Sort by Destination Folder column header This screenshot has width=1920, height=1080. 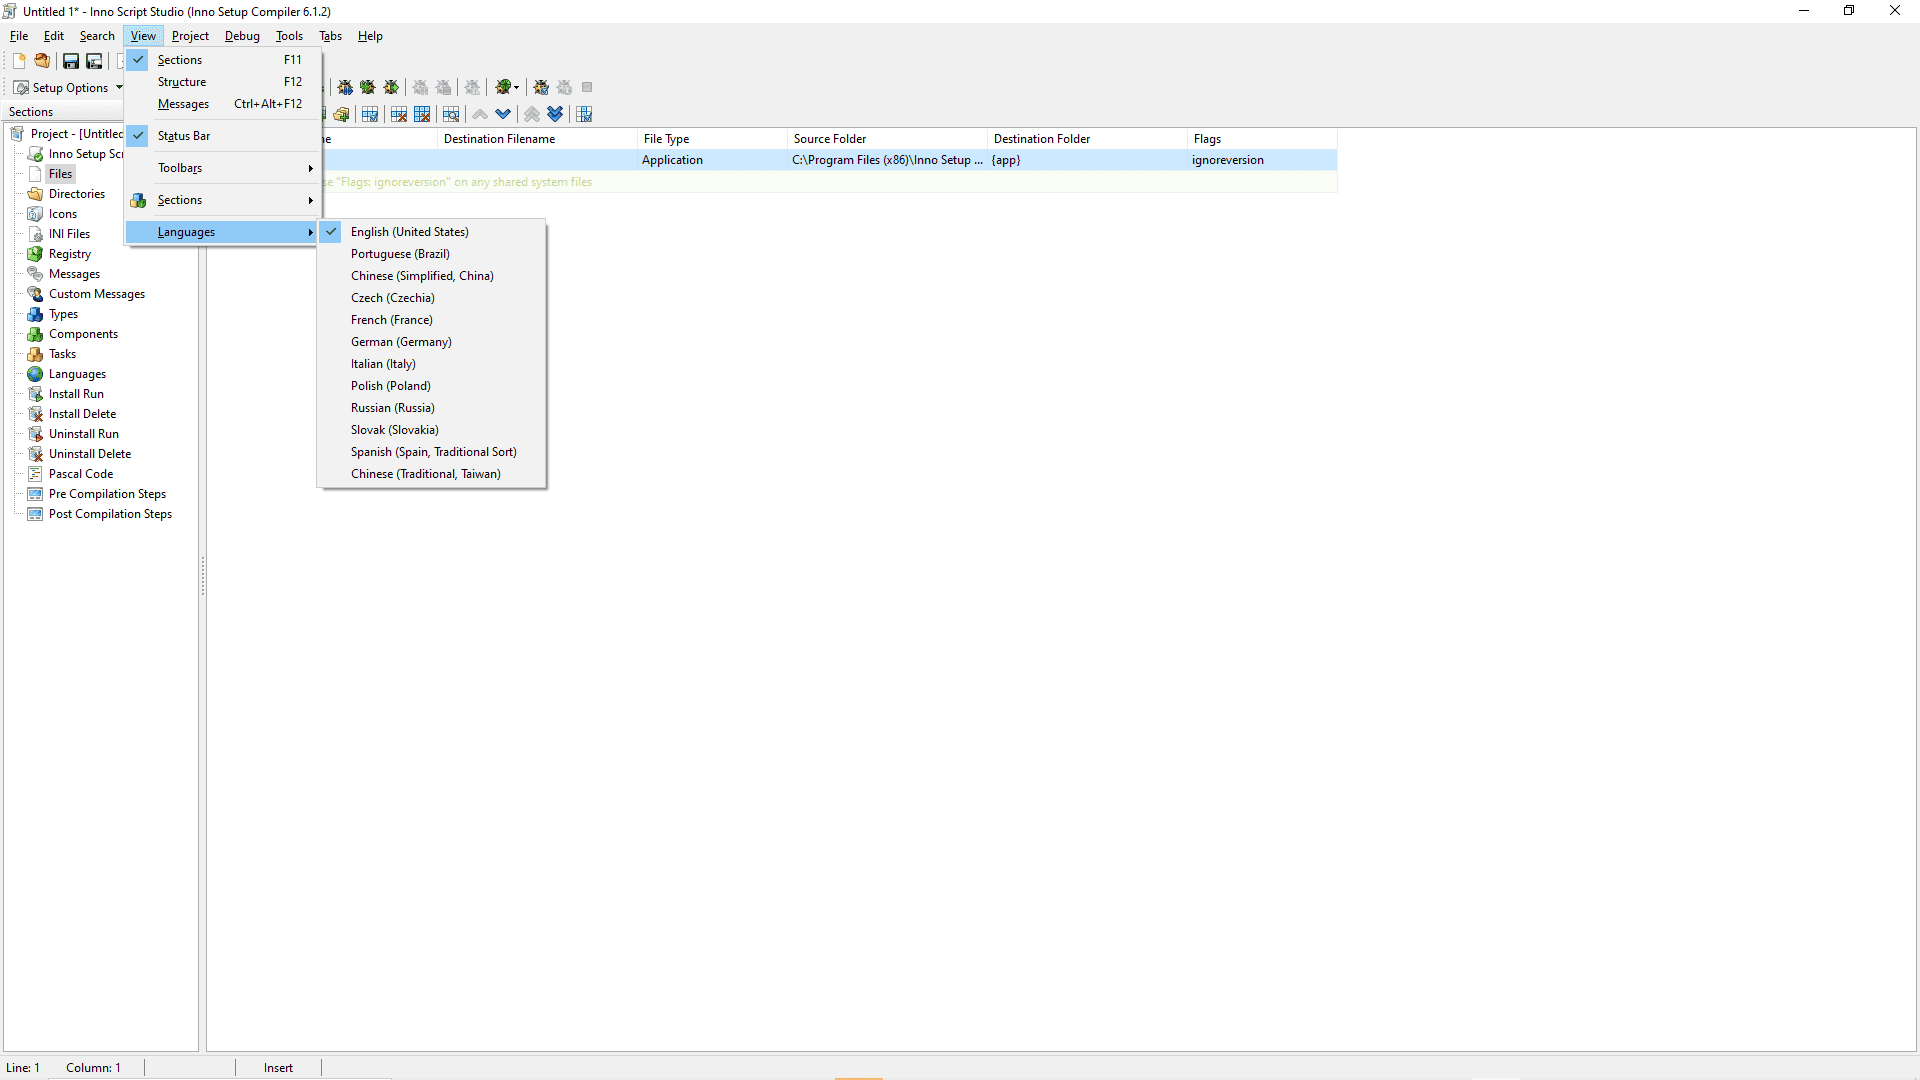coord(1088,139)
